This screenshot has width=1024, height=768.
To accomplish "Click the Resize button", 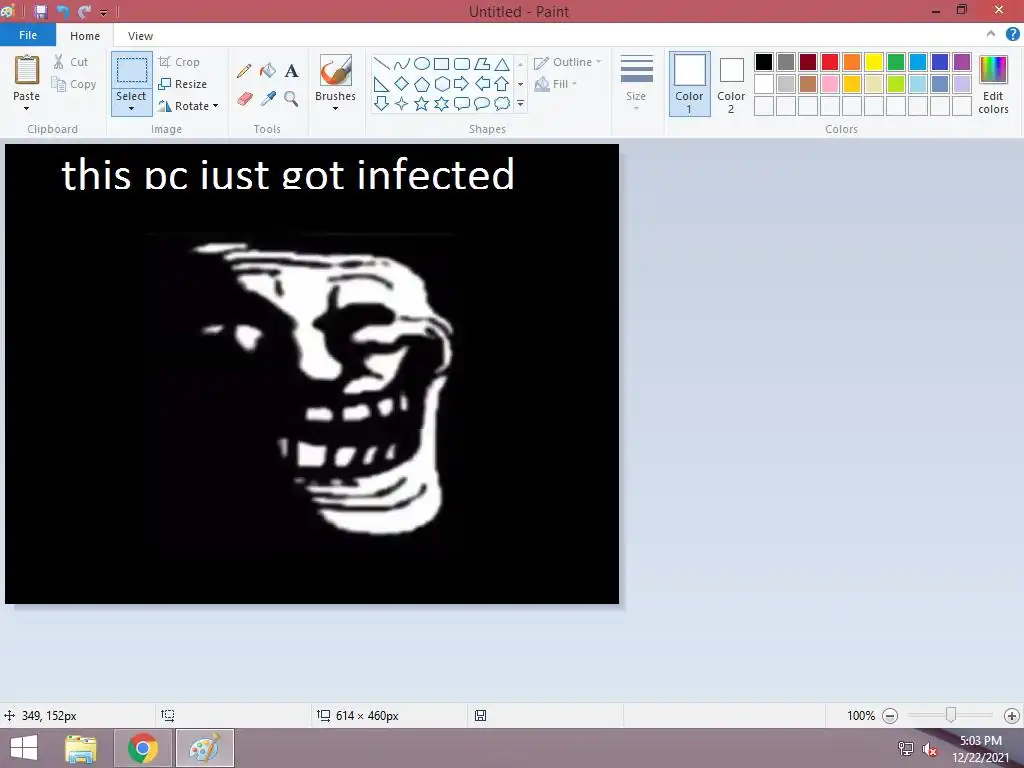I will click(183, 84).
